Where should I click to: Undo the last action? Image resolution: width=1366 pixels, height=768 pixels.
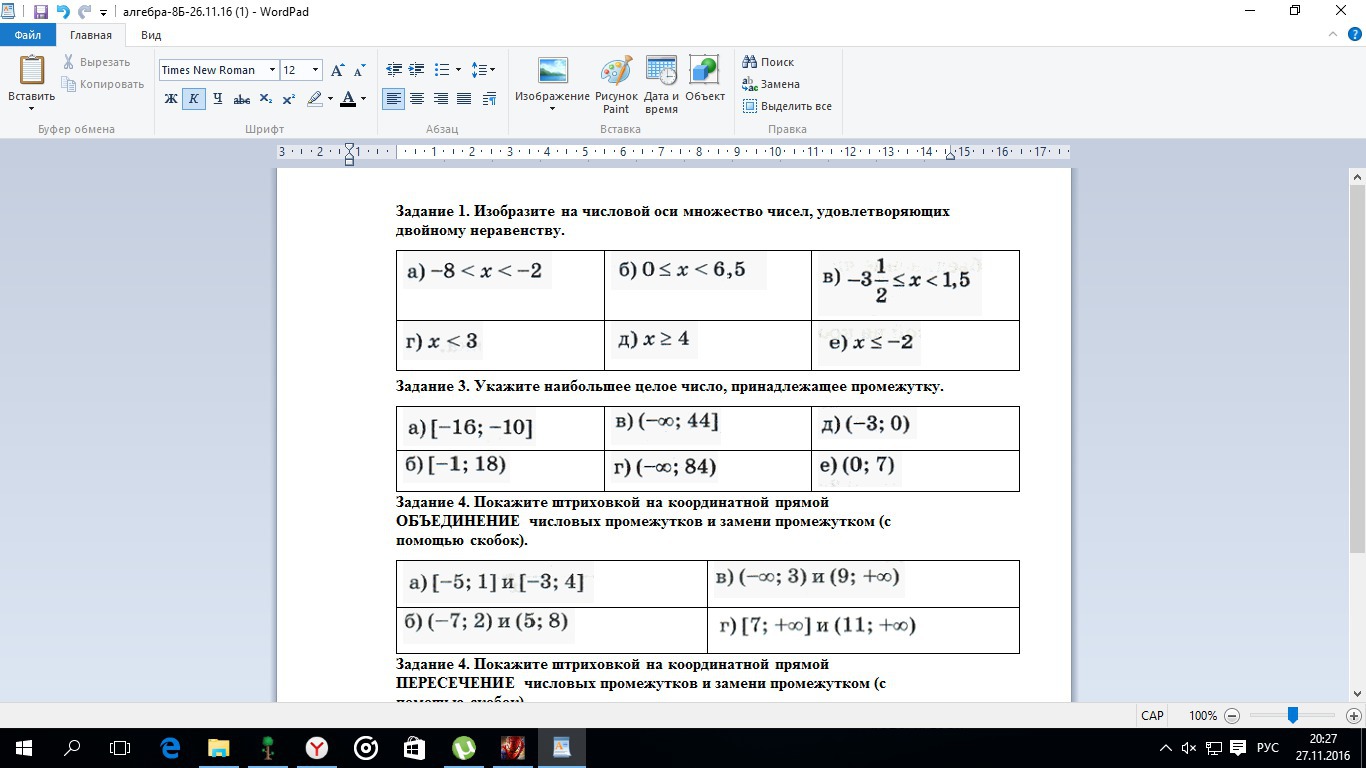click(x=63, y=12)
